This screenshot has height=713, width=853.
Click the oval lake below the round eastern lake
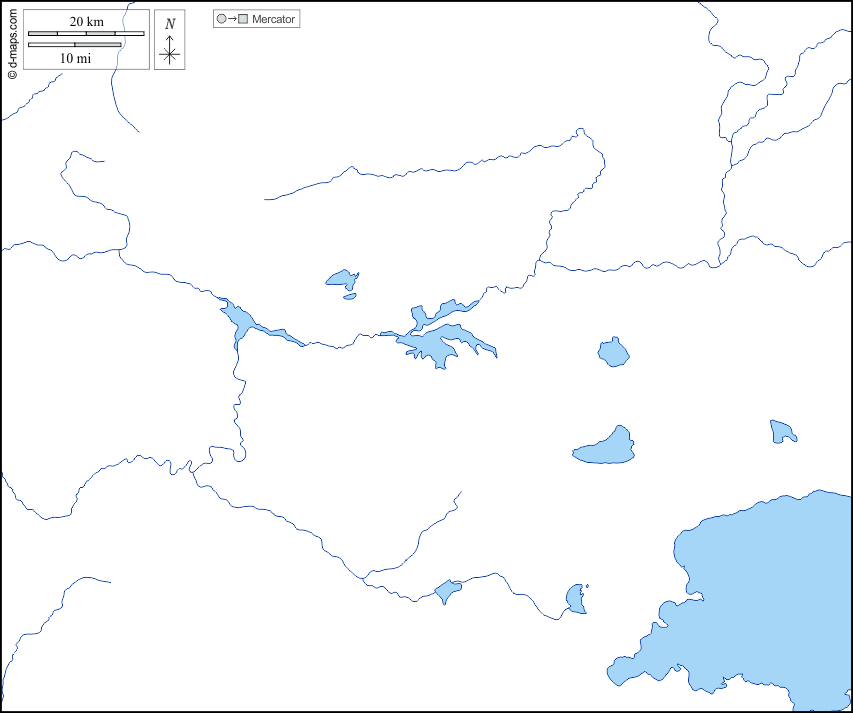point(607,449)
